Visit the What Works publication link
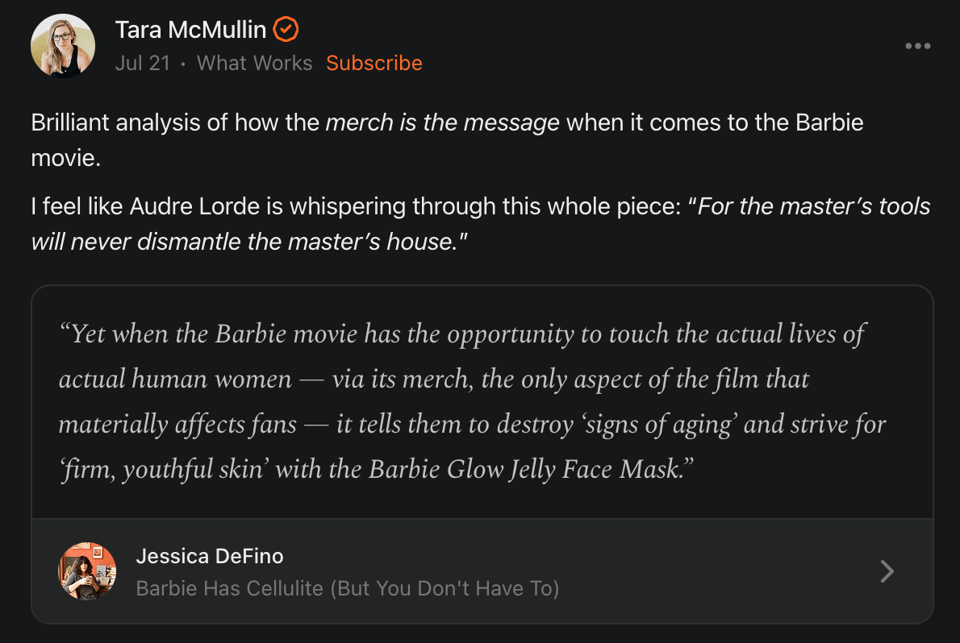The height and width of the screenshot is (643, 960). pyautogui.click(x=254, y=63)
